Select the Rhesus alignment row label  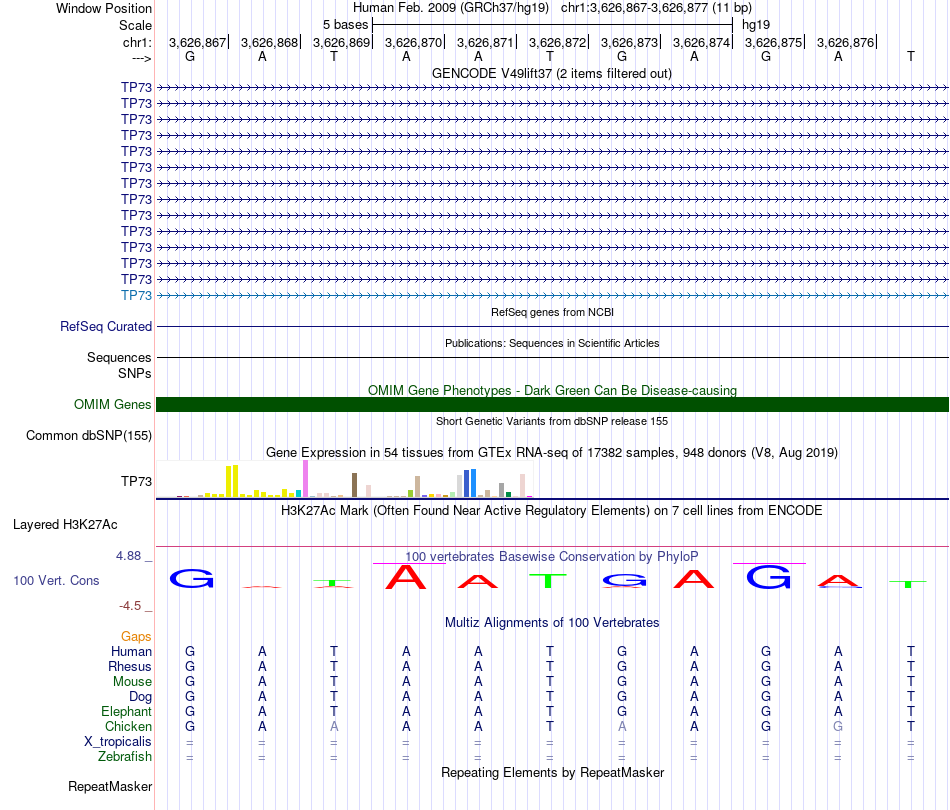tap(130, 666)
